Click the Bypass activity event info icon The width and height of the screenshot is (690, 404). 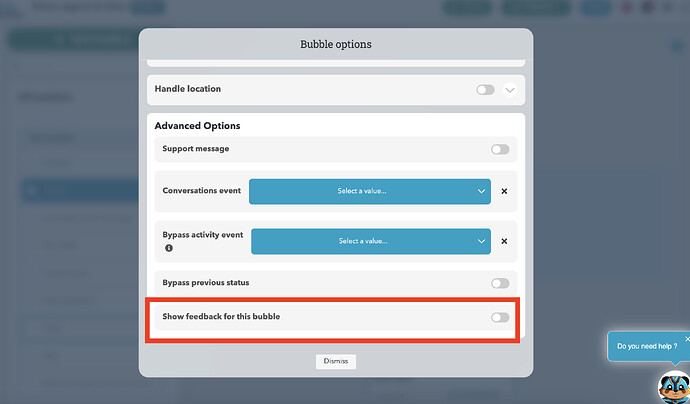point(169,247)
